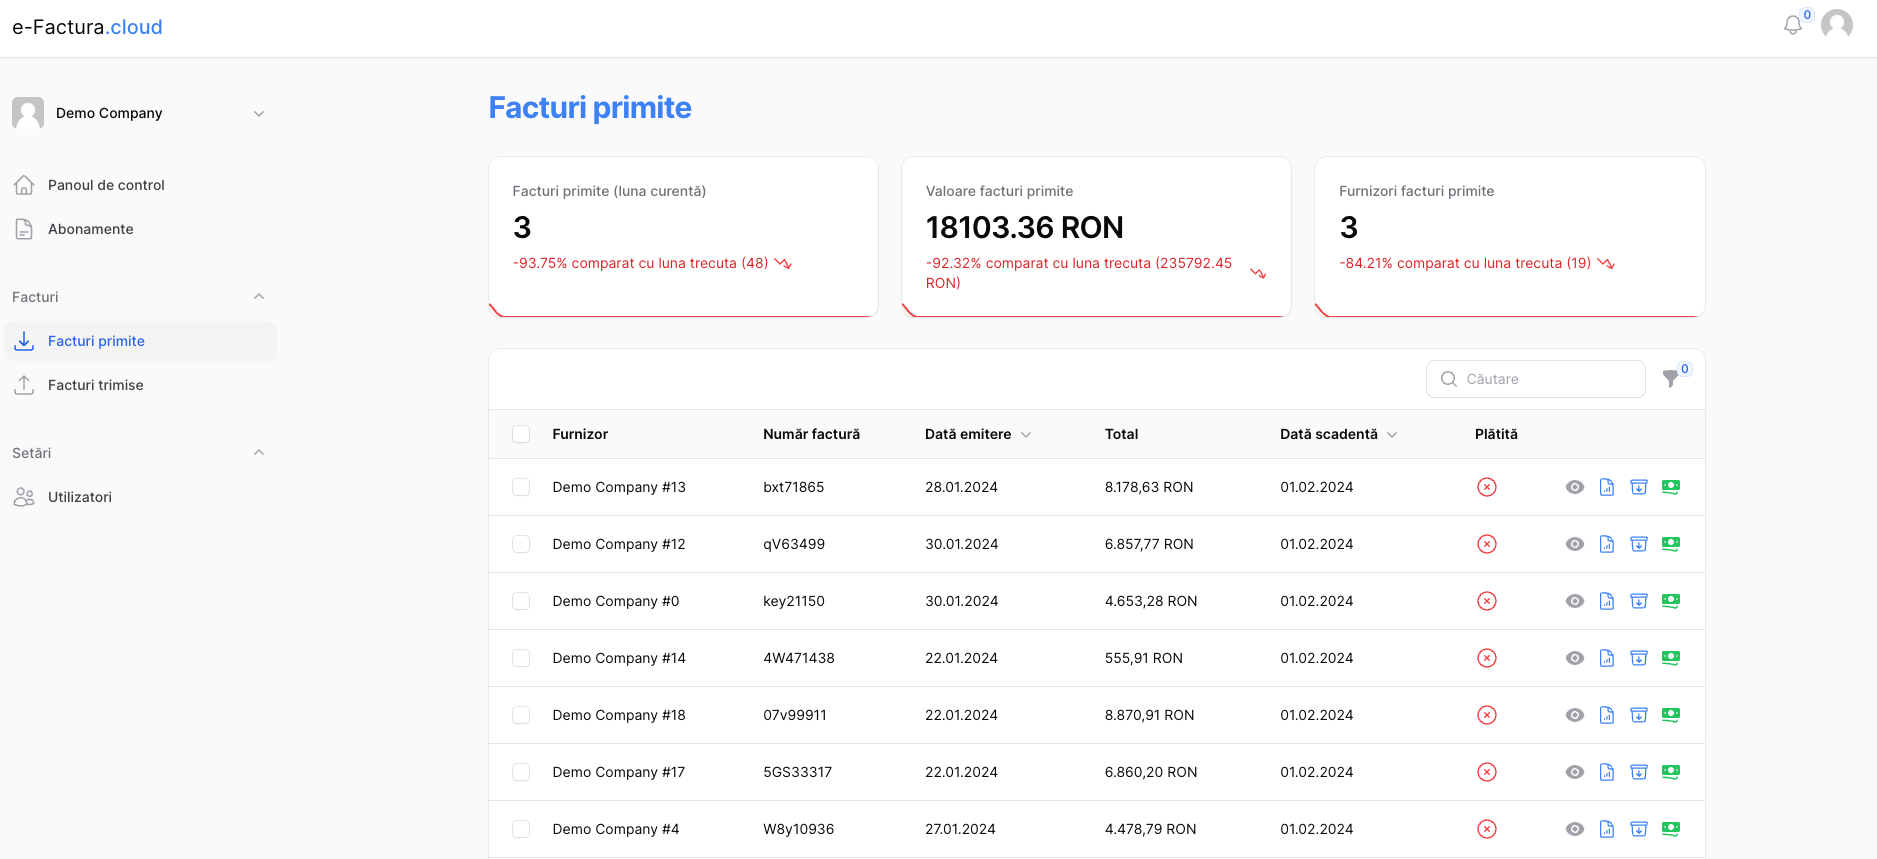This screenshot has width=1877, height=859.
Task: Open the document icon for Demo Company #14
Action: pyautogui.click(x=1607, y=658)
